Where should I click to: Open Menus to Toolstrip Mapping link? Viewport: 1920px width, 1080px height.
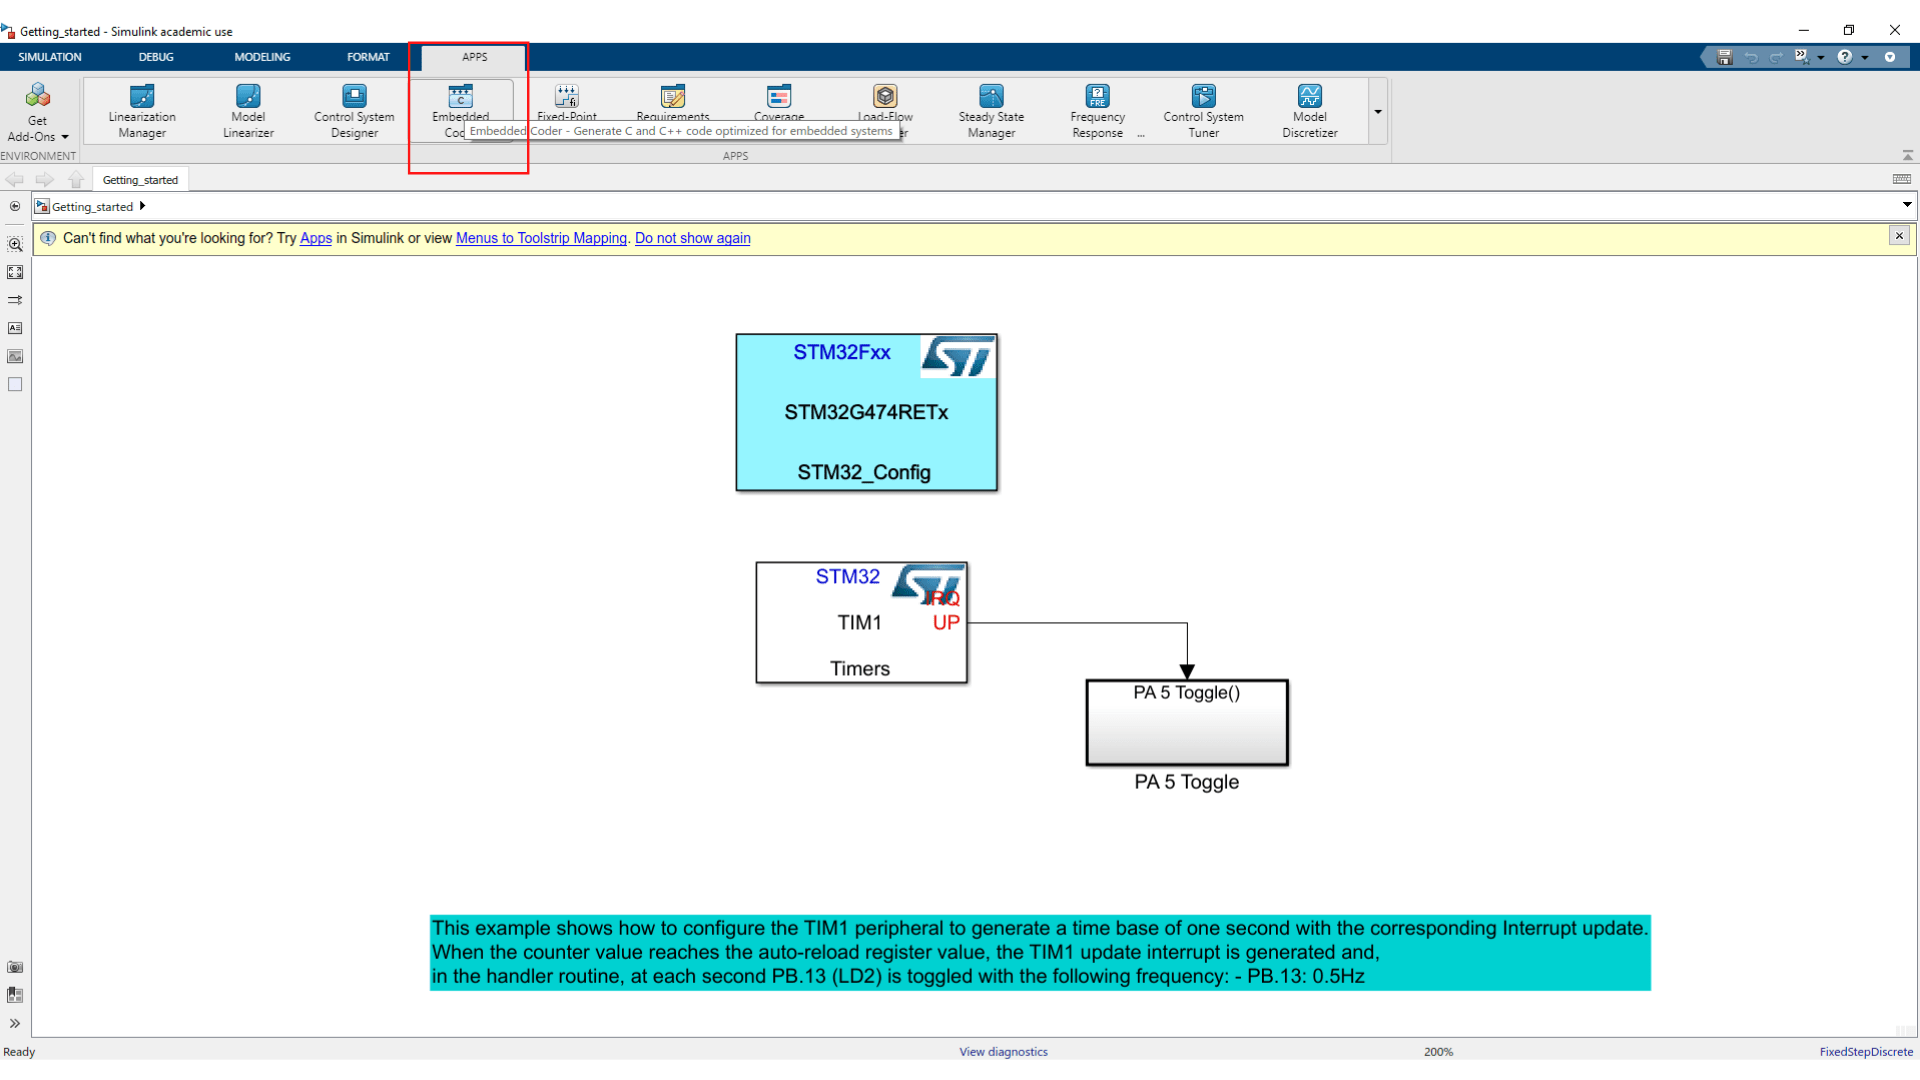pos(541,238)
